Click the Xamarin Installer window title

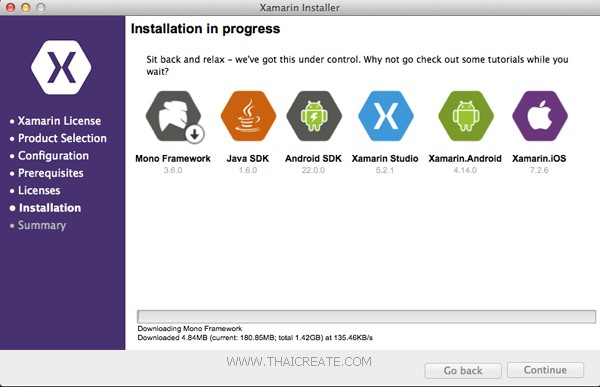pyautogui.click(x=300, y=8)
